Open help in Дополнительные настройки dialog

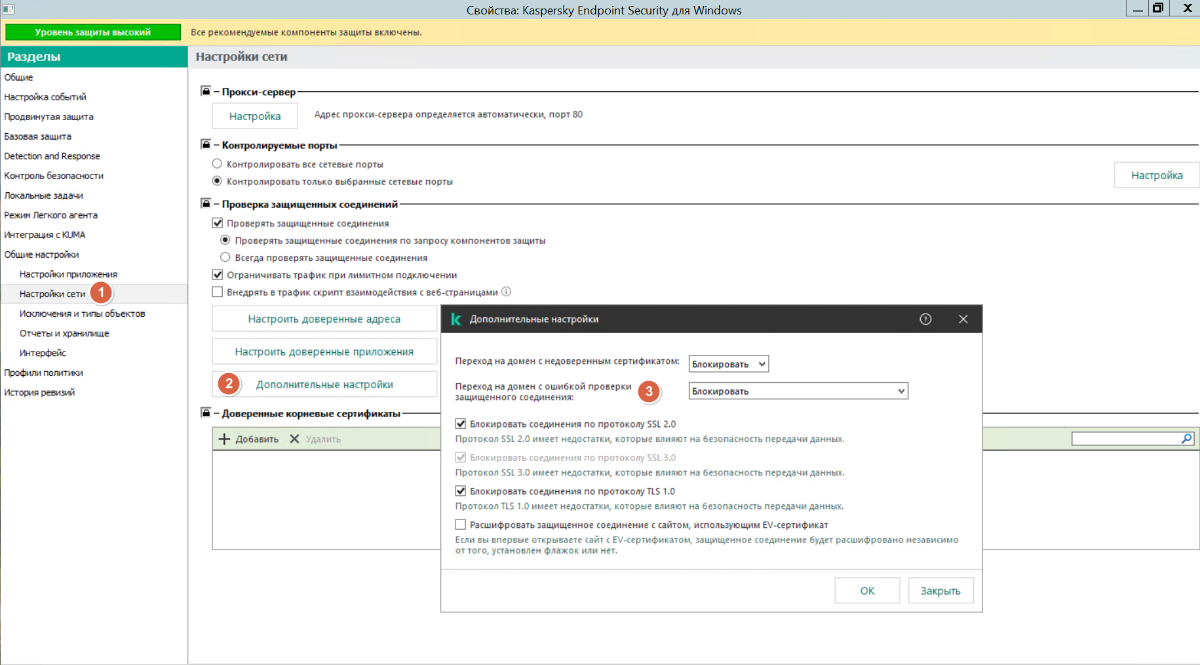pos(925,319)
